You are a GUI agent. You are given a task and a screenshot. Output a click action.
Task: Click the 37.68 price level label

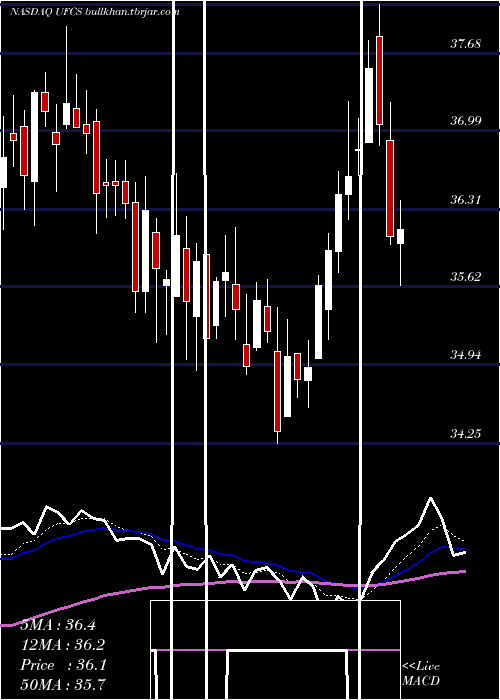tap(466, 44)
